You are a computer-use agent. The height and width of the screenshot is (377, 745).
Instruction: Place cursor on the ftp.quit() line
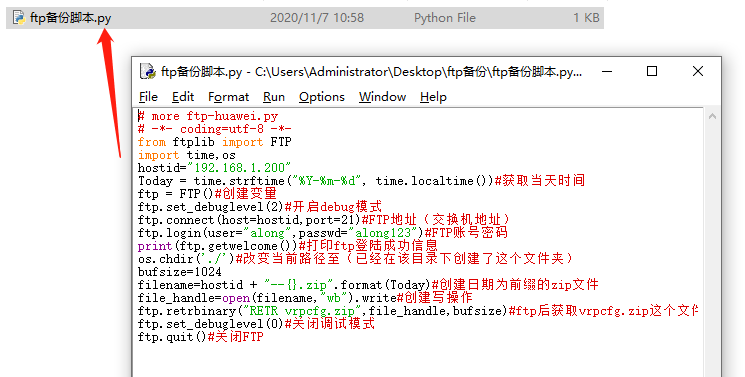coord(201,337)
